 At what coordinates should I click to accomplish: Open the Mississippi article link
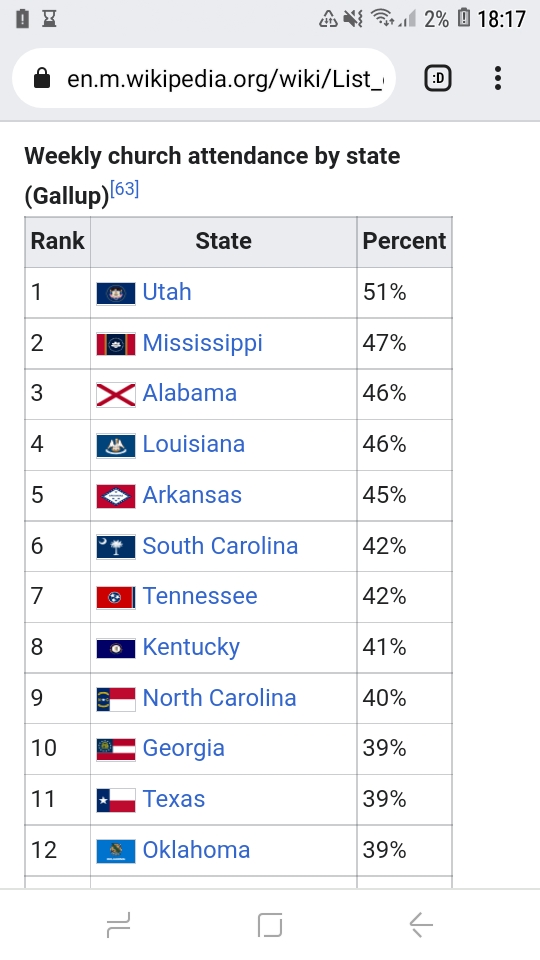coord(203,343)
